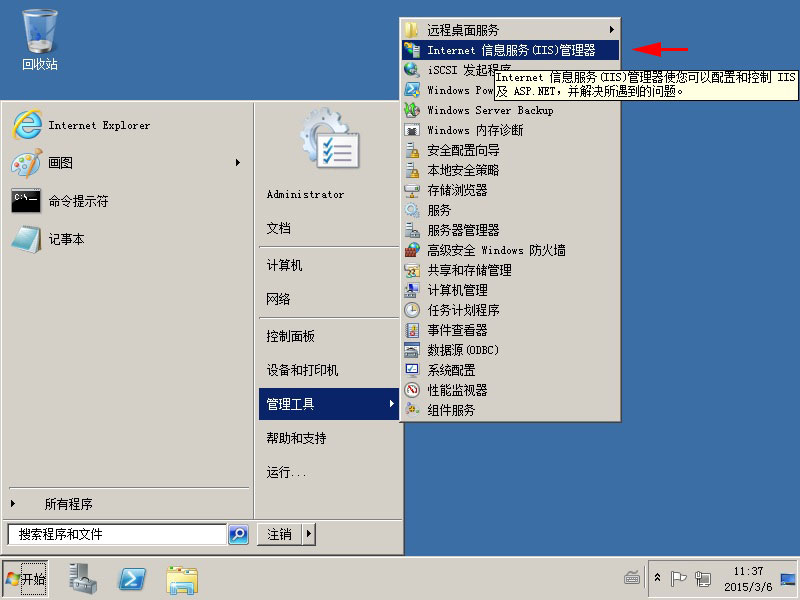Image resolution: width=800 pixels, height=600 pixels.
Task: Click the Show Desktop button in taskbar corner
Action: tap(787, 579)
